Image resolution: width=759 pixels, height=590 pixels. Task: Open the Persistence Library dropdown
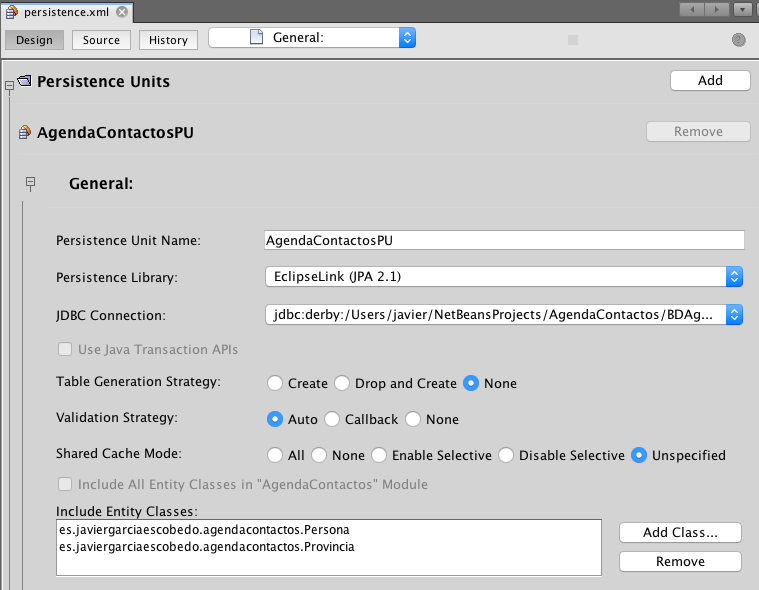pos(734,276)
